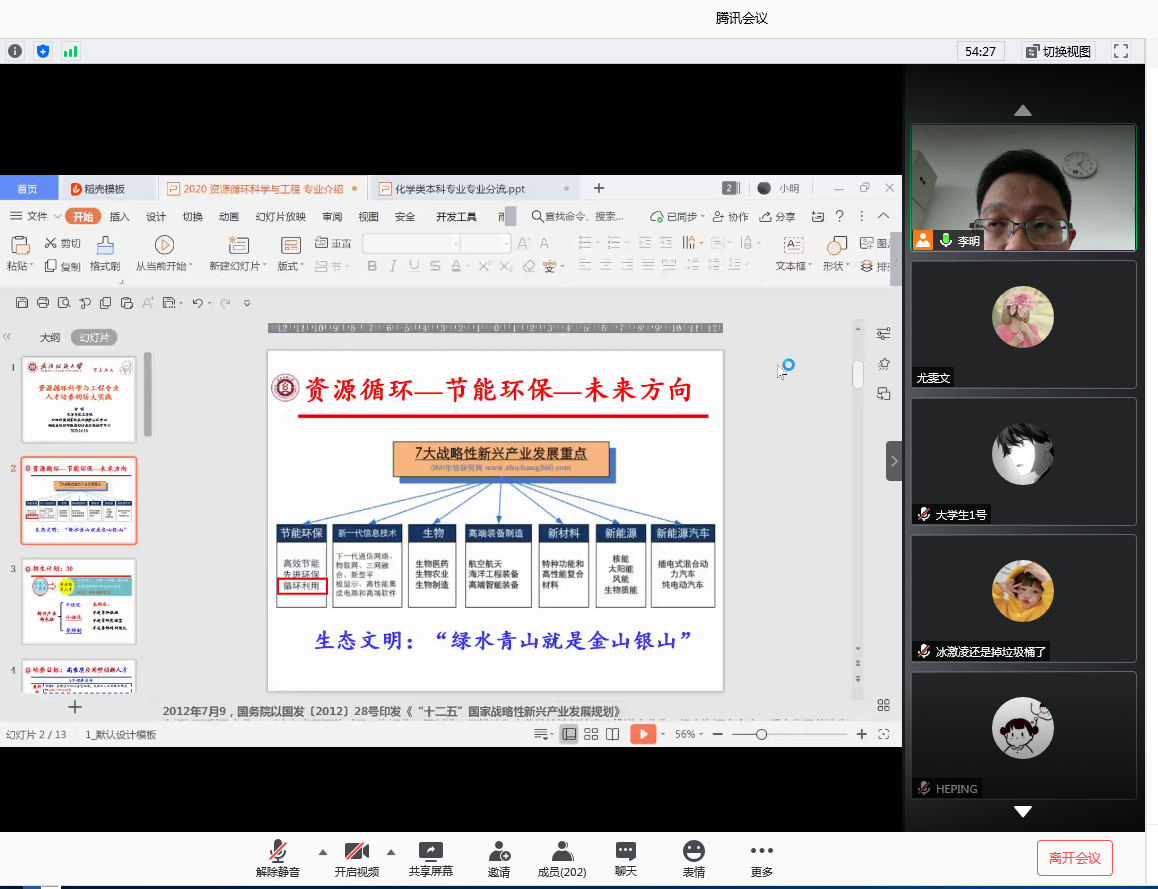Click the 离开会议 leave button
This screenshot has width=1158, height=889.
[1074, 858]
